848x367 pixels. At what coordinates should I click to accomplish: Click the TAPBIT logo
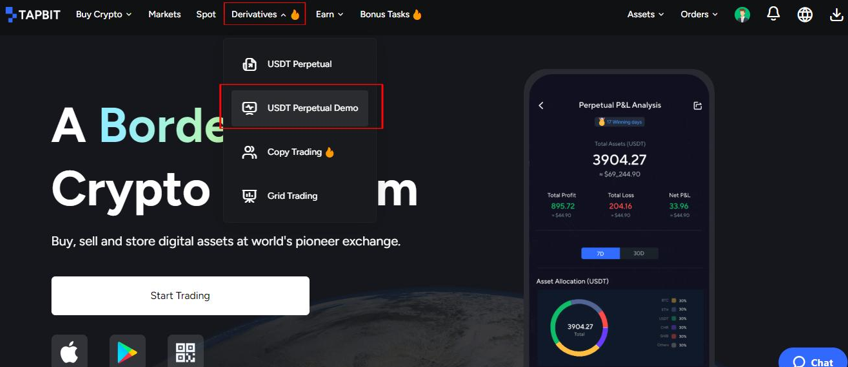[35, 15]
